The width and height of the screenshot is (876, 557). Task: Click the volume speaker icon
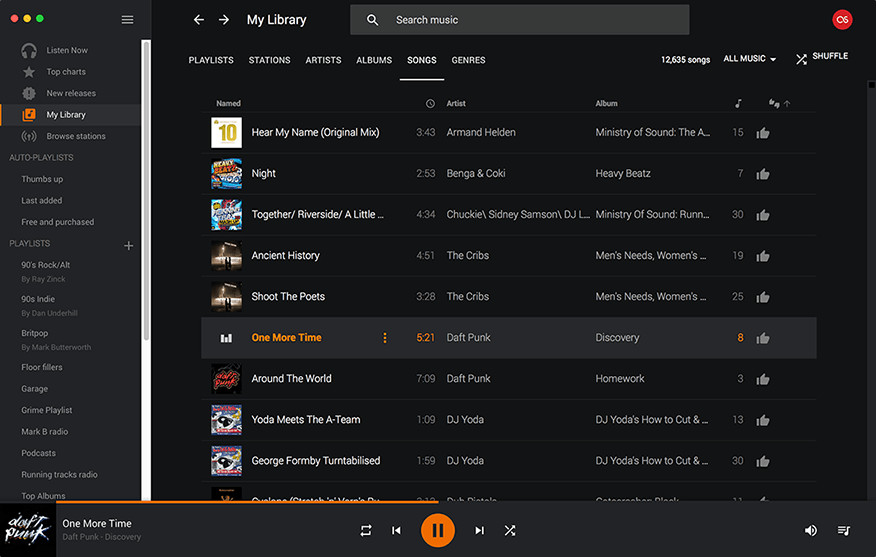coord(811,530)
